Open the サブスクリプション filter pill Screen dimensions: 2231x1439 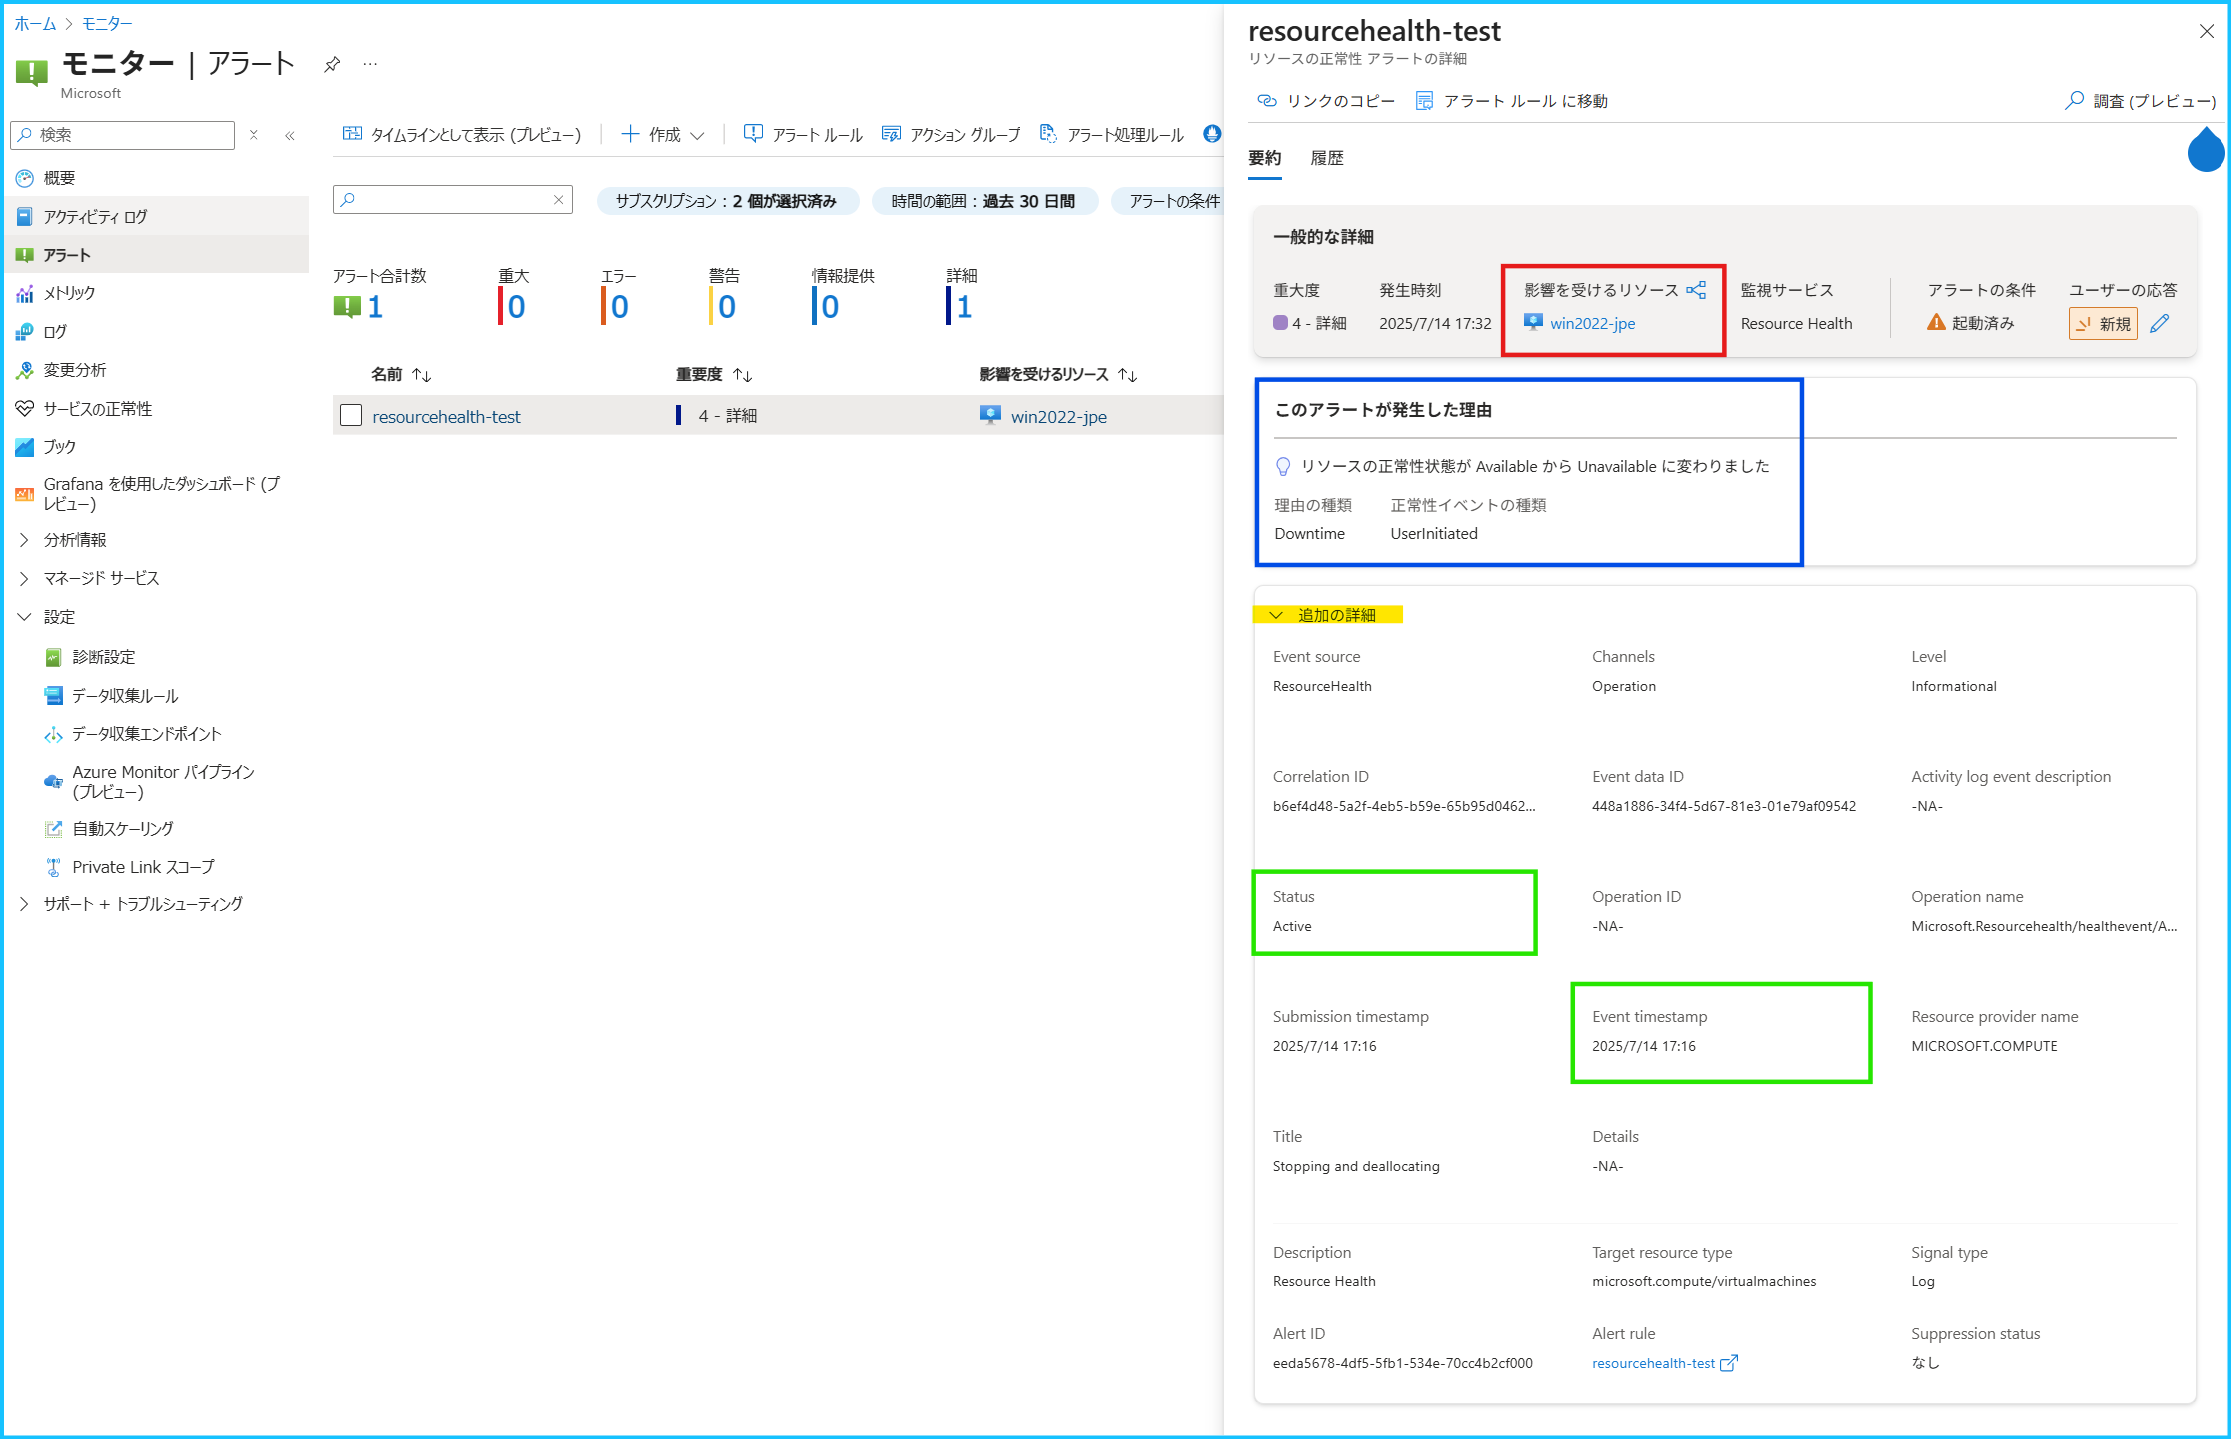(x=727, y=201)
